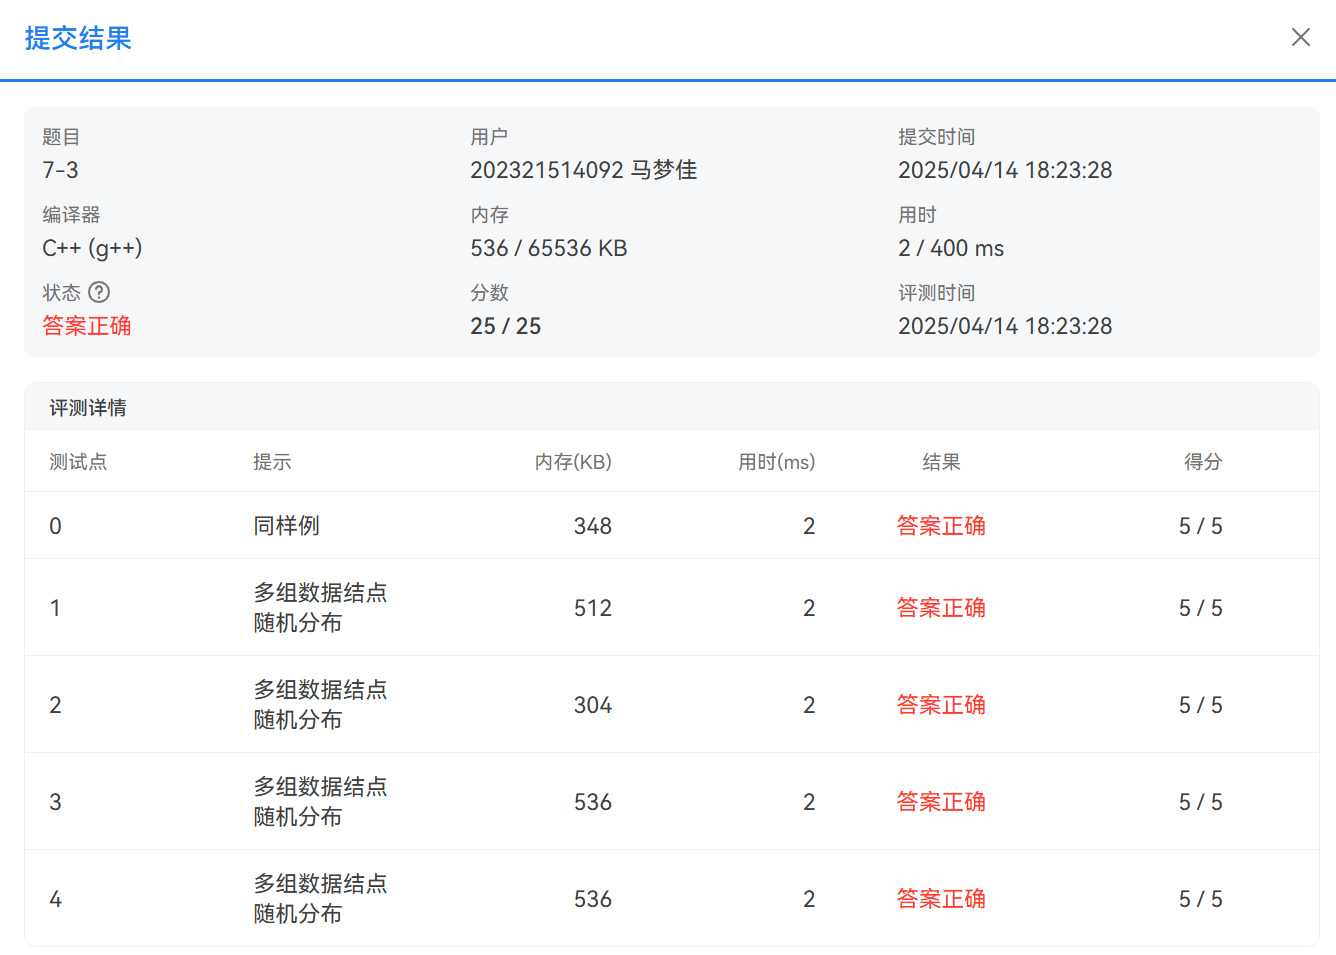Click 答案正确 result for test point 3

[x=941, y=802]
